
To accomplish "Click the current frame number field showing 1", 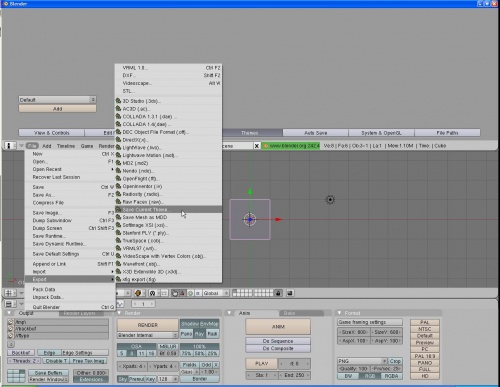I will 143,304.
